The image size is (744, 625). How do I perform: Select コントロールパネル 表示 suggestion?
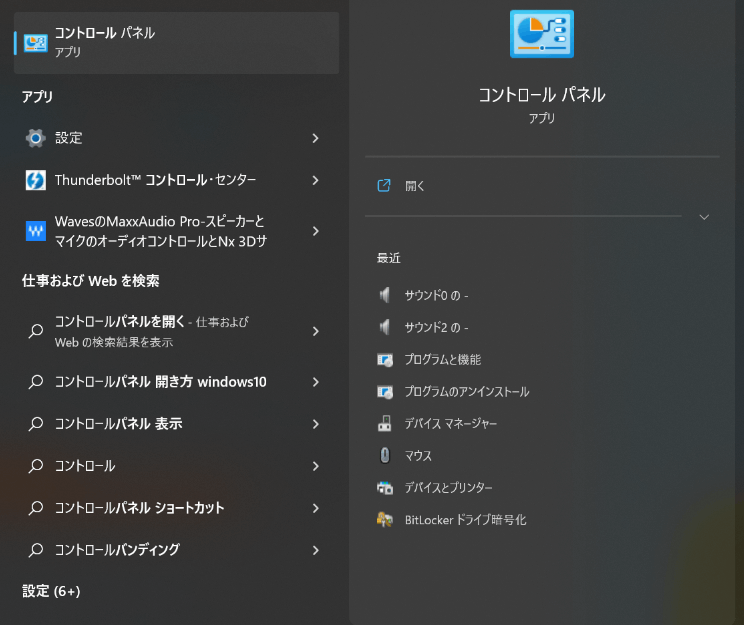[177, 424]
